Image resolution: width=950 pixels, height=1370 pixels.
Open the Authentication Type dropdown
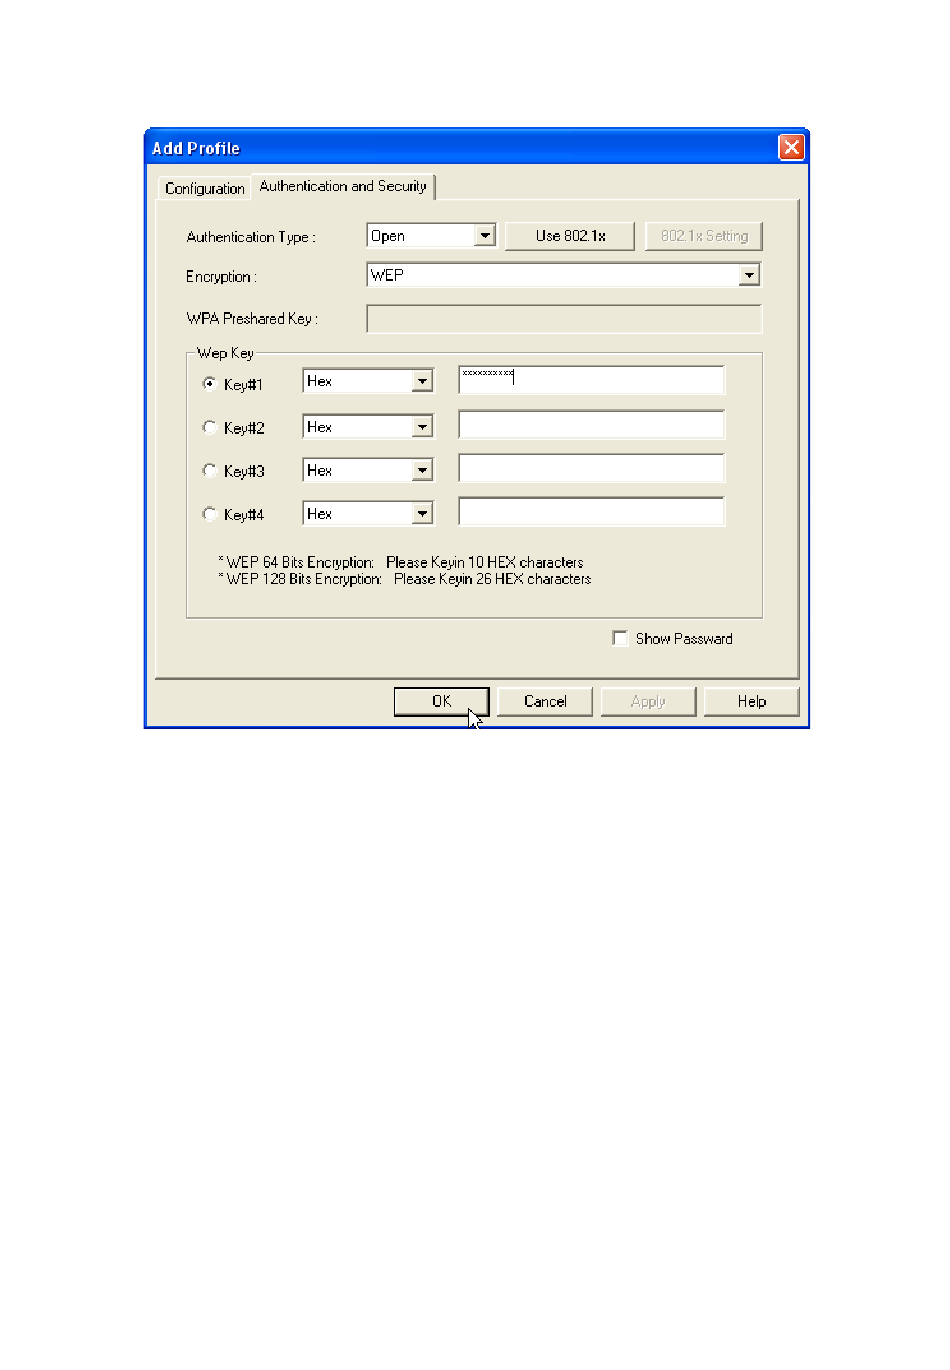point(485,236)
